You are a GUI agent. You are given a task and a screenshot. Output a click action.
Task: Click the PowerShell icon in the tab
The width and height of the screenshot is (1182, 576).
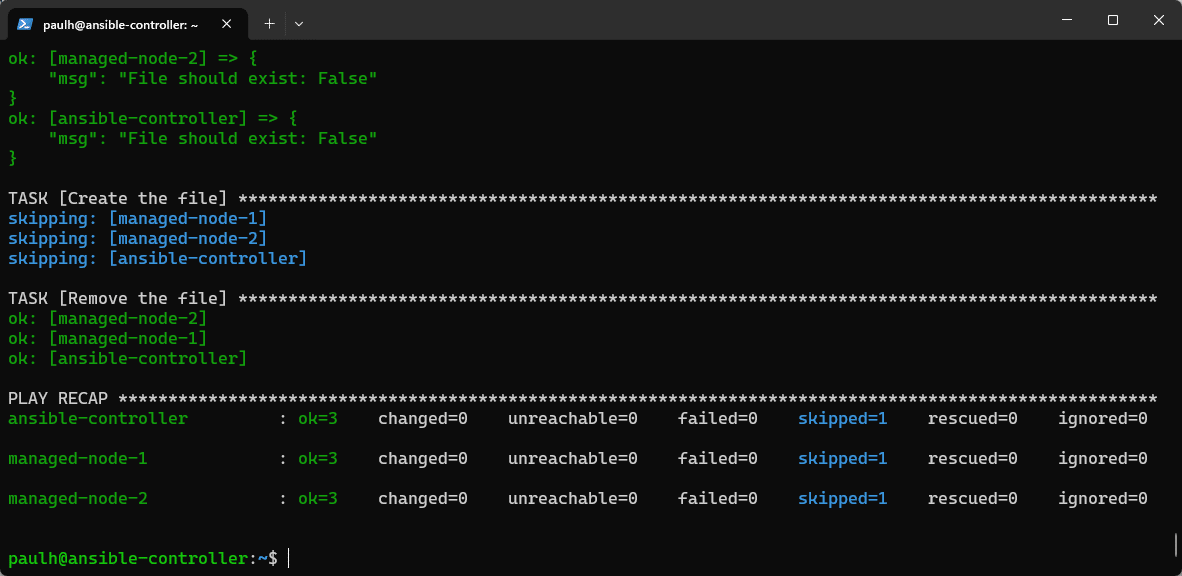(x=25, y=23)
